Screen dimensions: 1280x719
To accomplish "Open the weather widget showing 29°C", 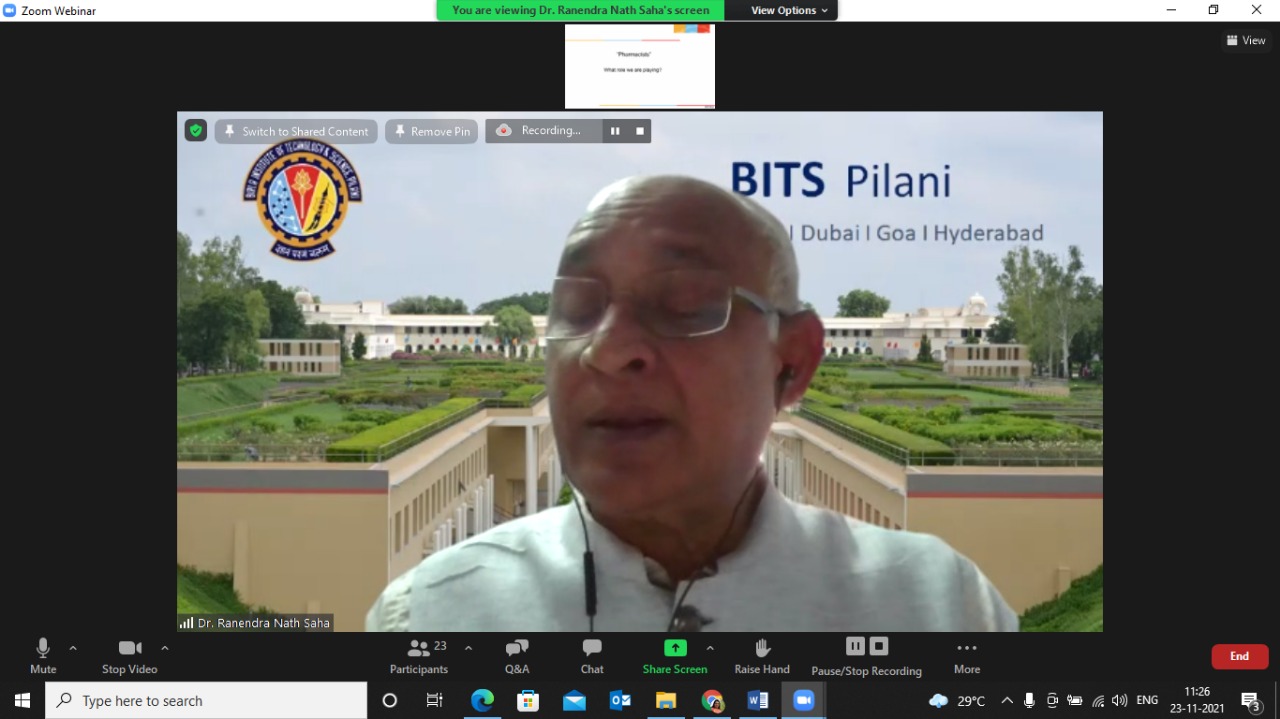I will coord(957,701).
